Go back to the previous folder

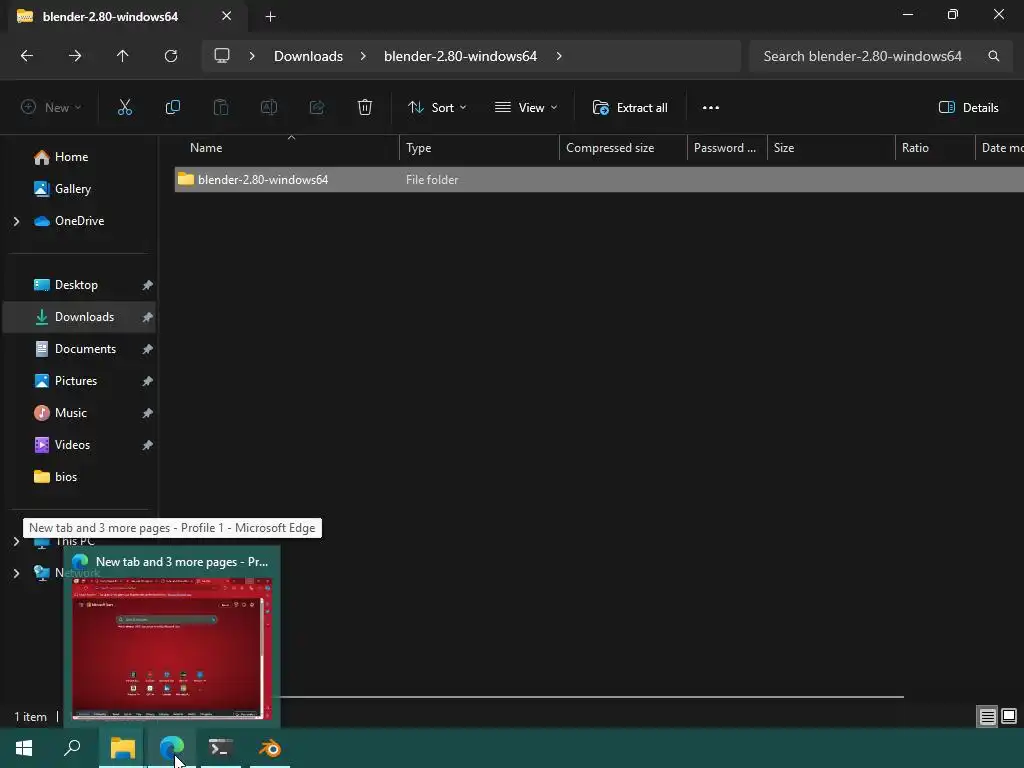27,56
